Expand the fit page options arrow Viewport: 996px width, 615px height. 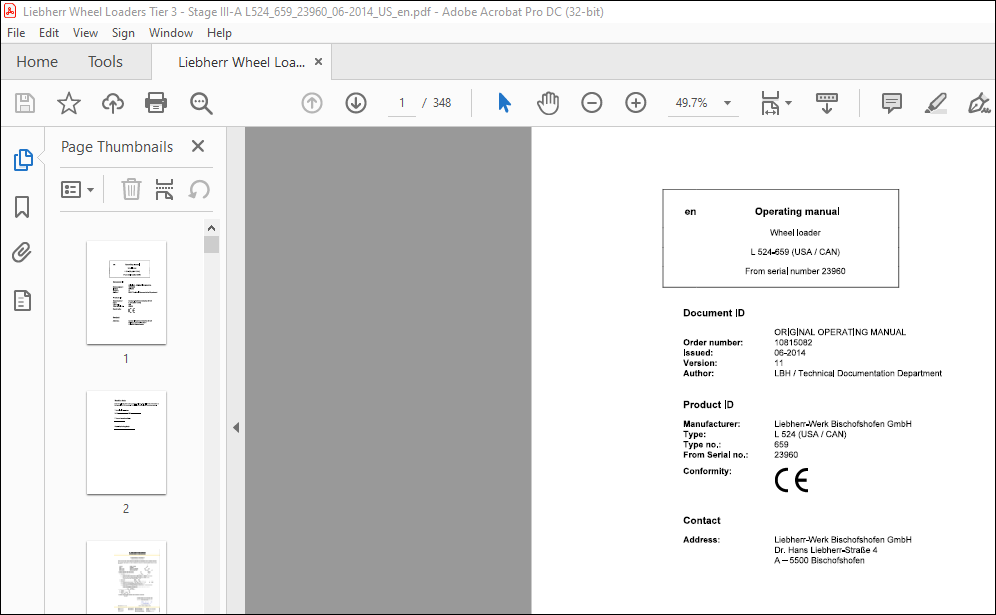[x=788, y=103]
